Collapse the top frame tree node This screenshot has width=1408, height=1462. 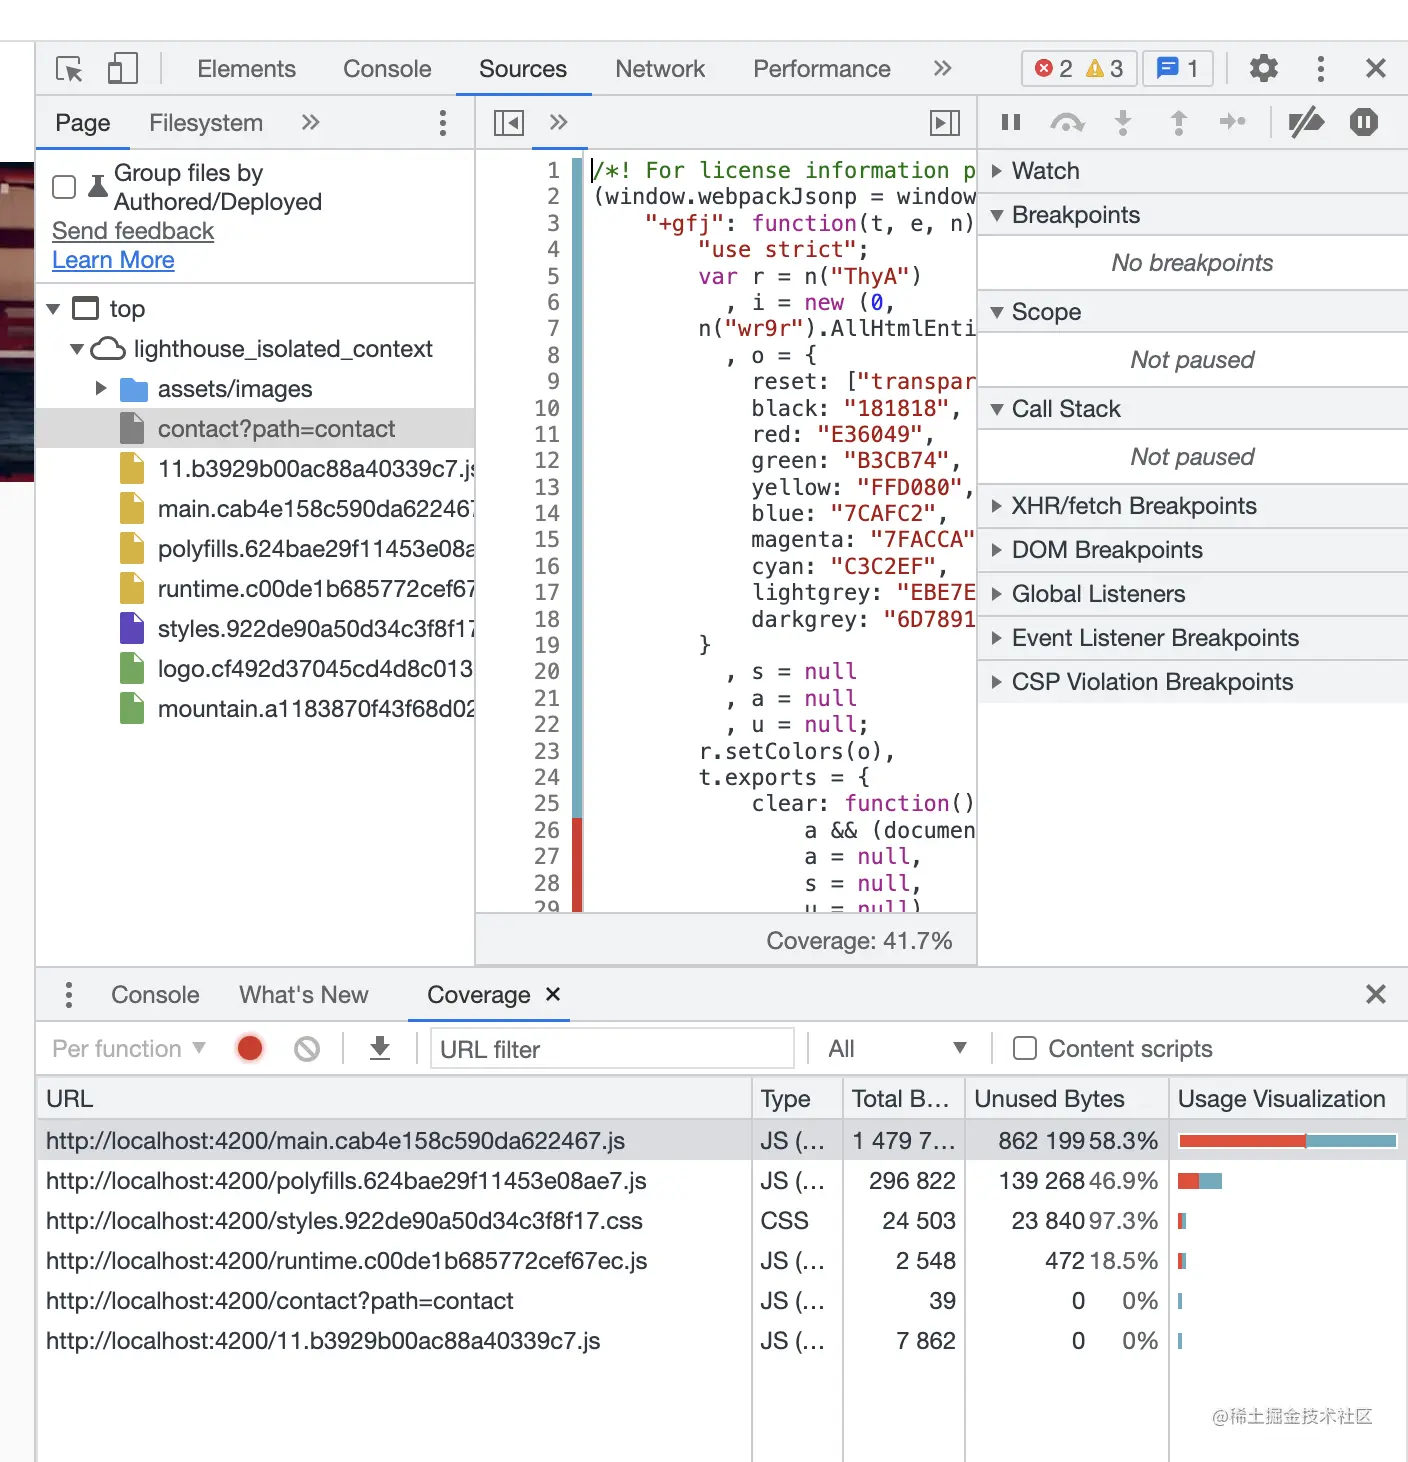click(x=53, y=309)
